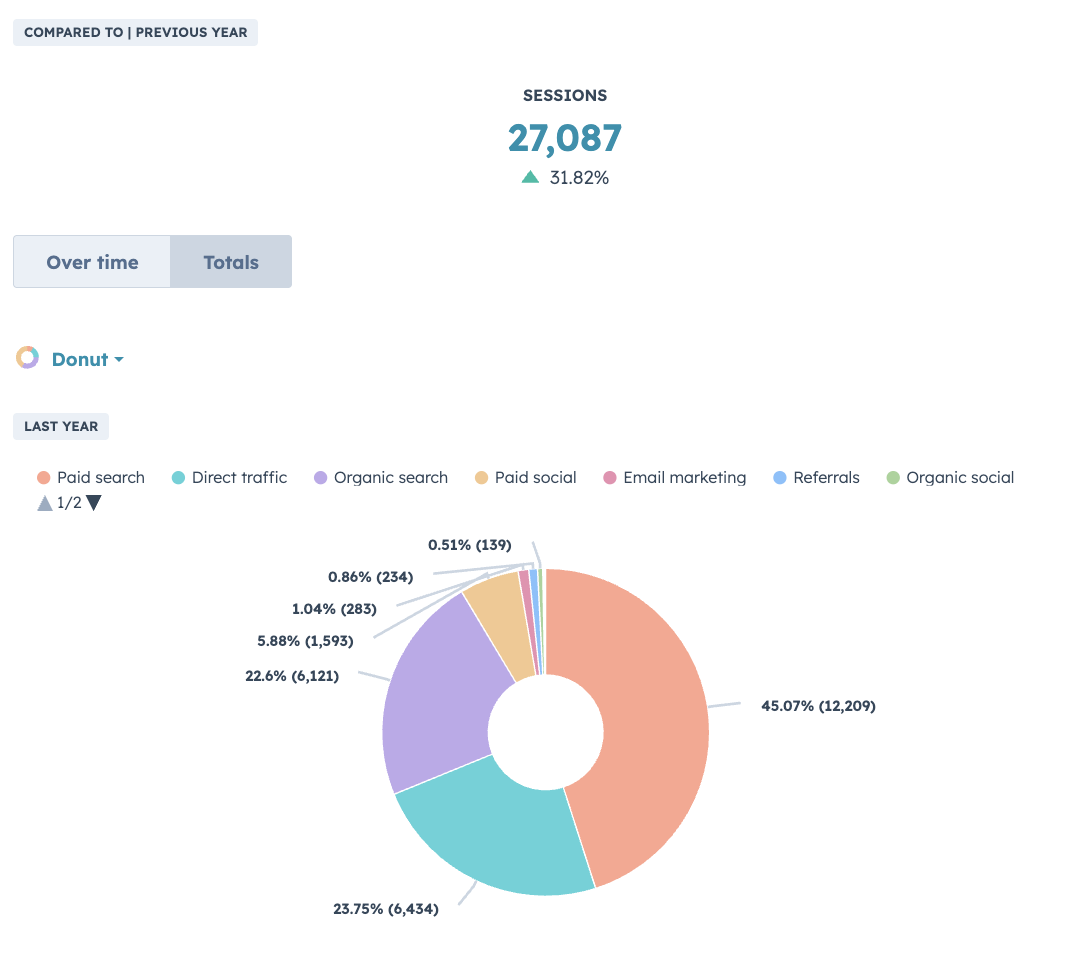Select the Totals tab
This screenshot has height=970, width=1072.
[x=231, y=263]
